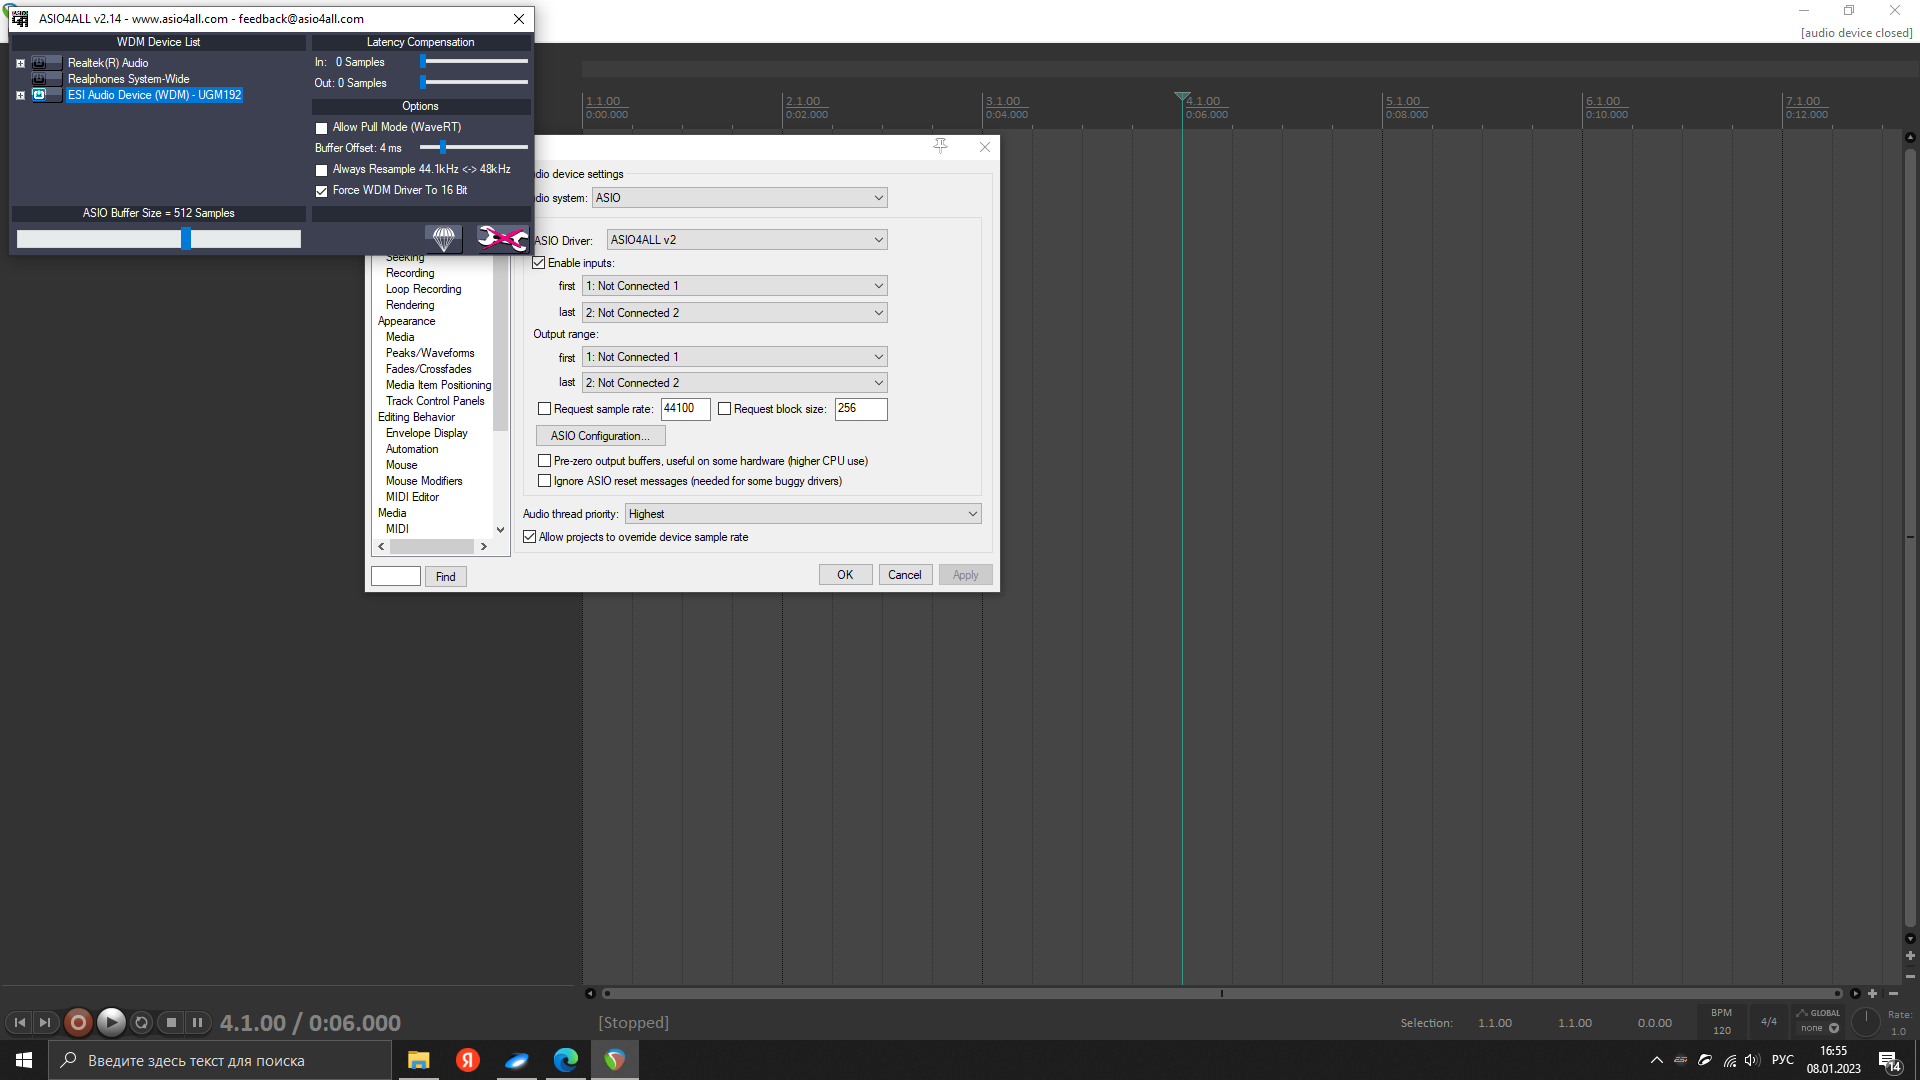Select Envelope Display preferences page
Viewport: 1920px width, 1080px height.
427,433
